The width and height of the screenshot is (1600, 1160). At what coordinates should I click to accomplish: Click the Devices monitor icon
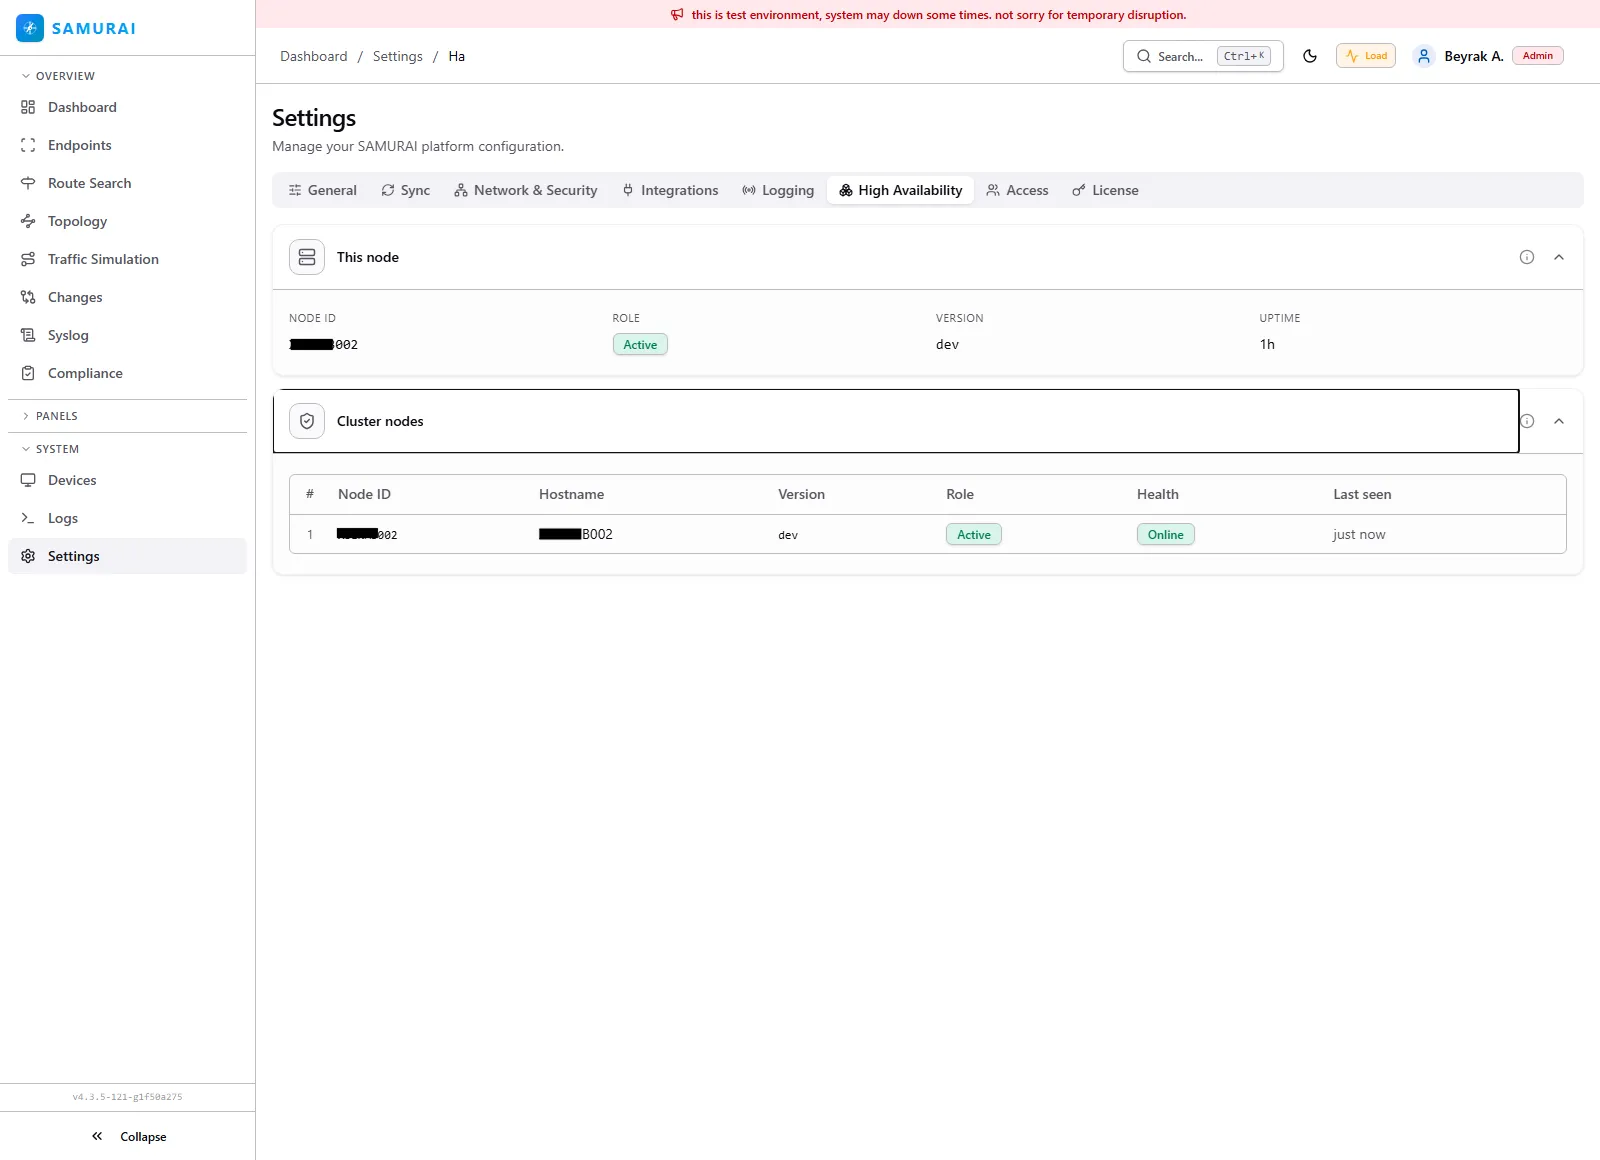pos(28,480)
